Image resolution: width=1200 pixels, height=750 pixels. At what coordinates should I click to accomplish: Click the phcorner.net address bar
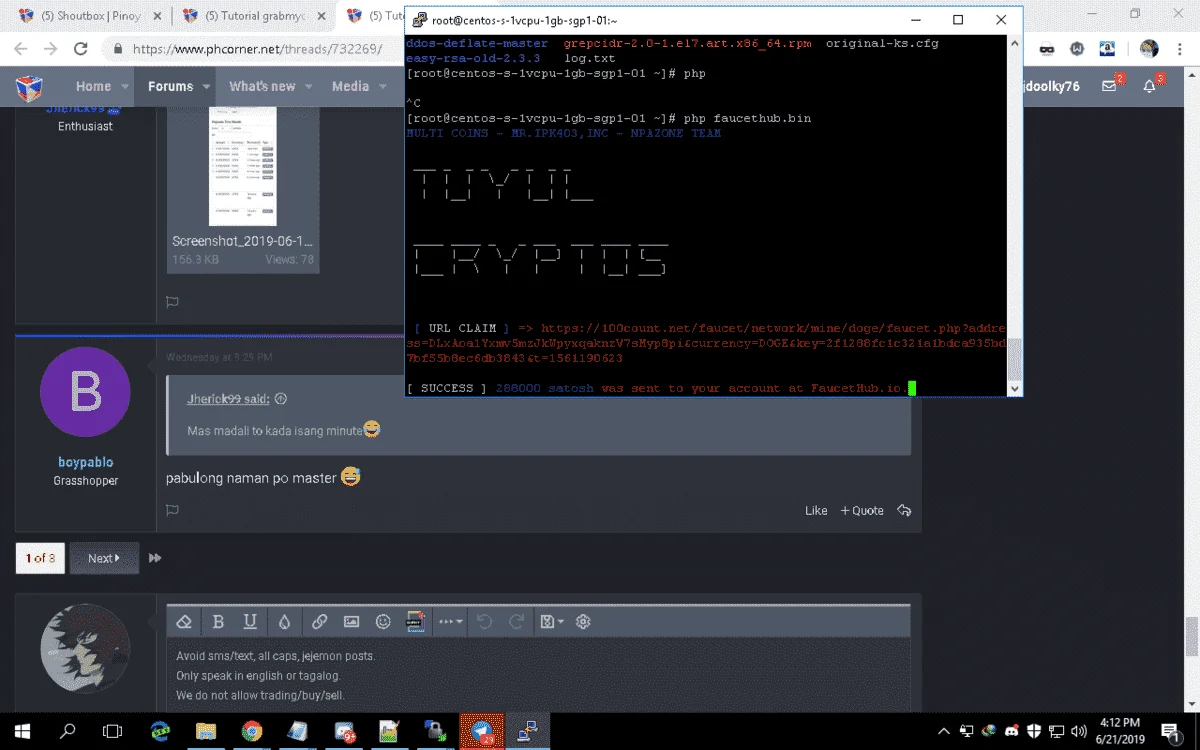point(256,48)
